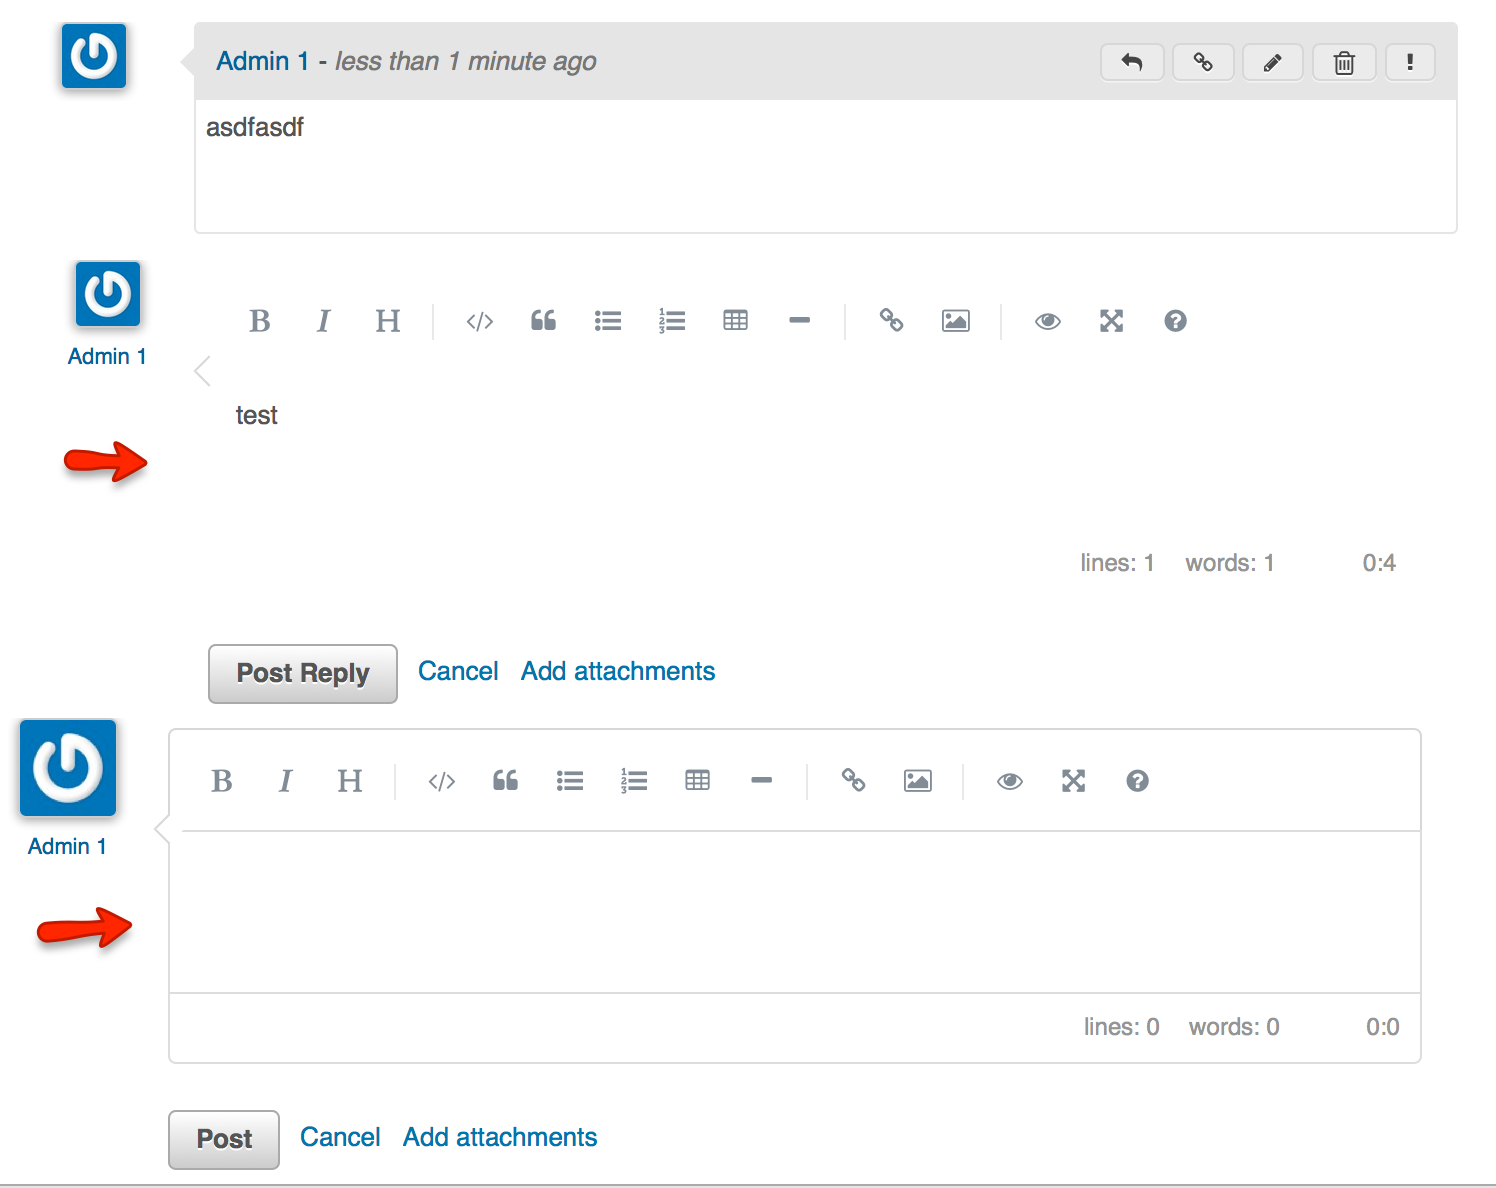Toggle preview eye in the bottom editor
The height and width of the screenshot is (1188, 1496).
tap(1009, 781)
